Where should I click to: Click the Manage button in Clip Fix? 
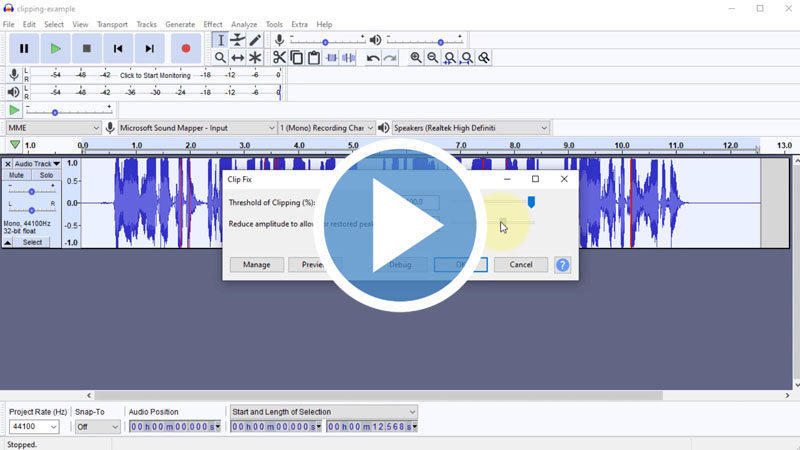point(256,265)
